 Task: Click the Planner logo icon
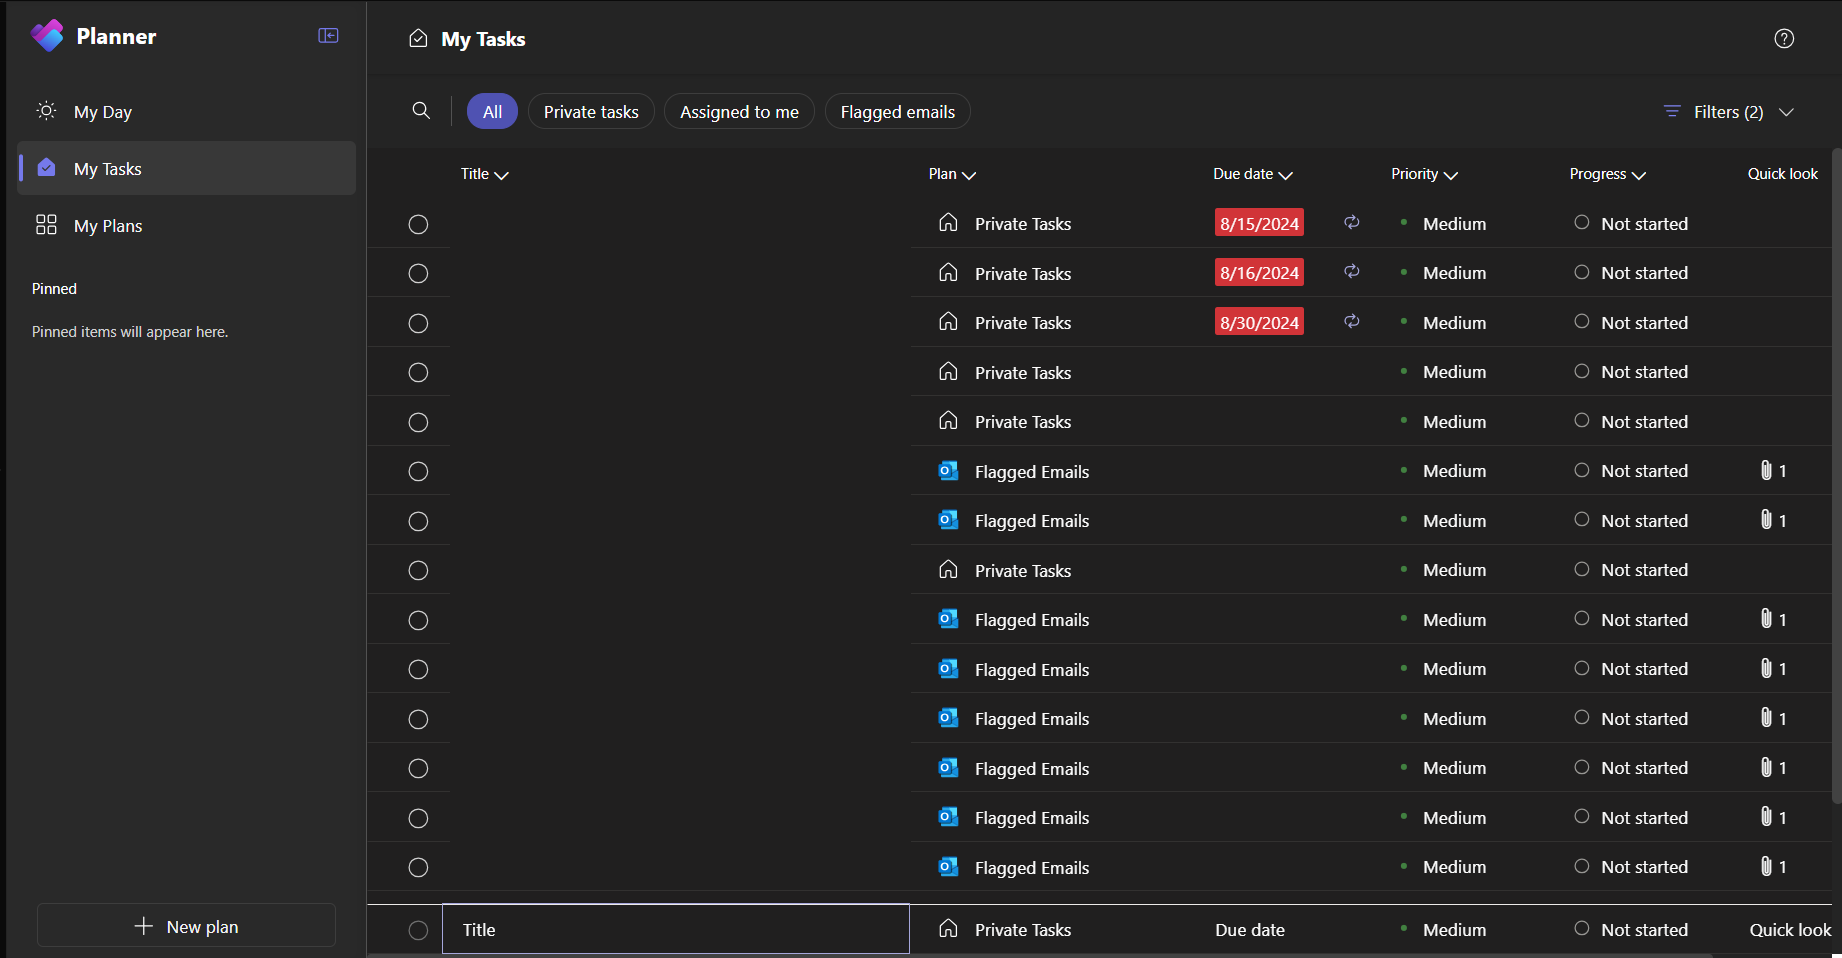(47, 36)
